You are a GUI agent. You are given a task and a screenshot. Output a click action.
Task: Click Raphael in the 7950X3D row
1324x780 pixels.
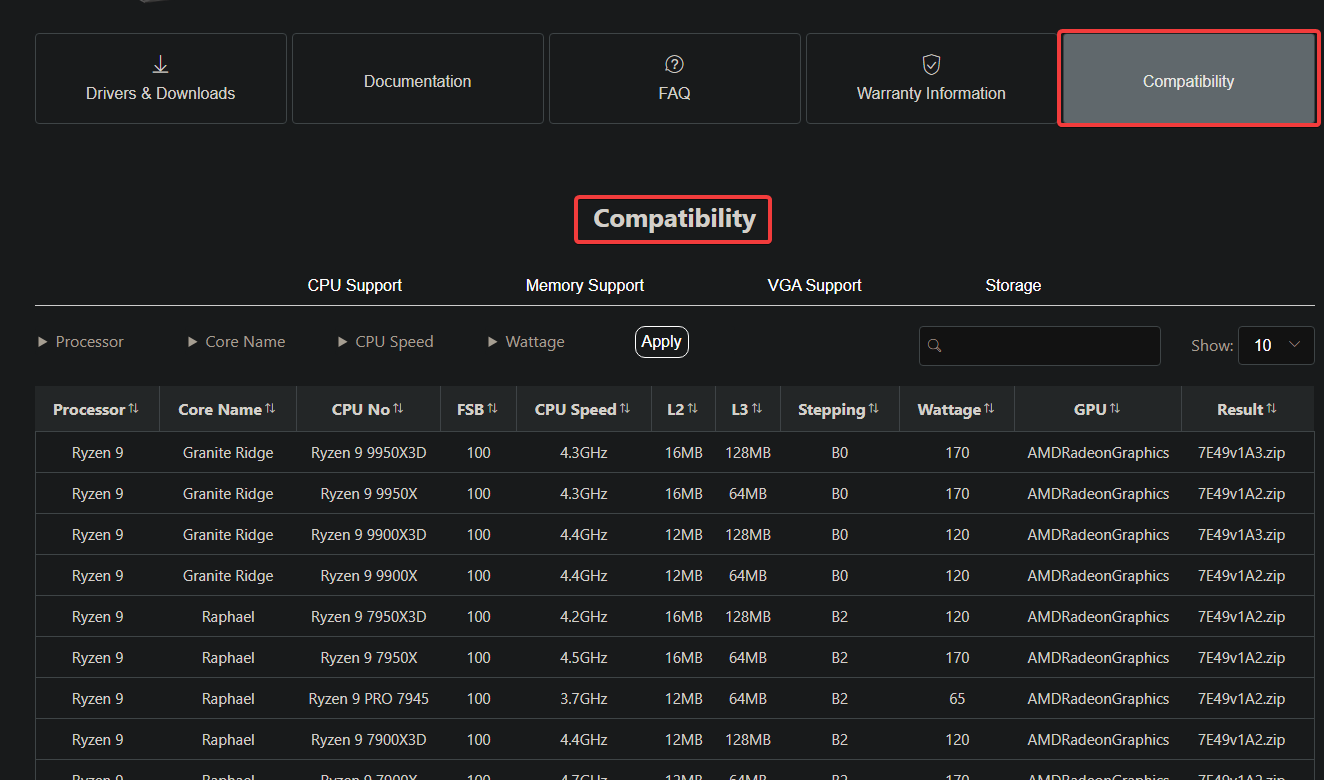pyautogui.click(x=228, y=617)
